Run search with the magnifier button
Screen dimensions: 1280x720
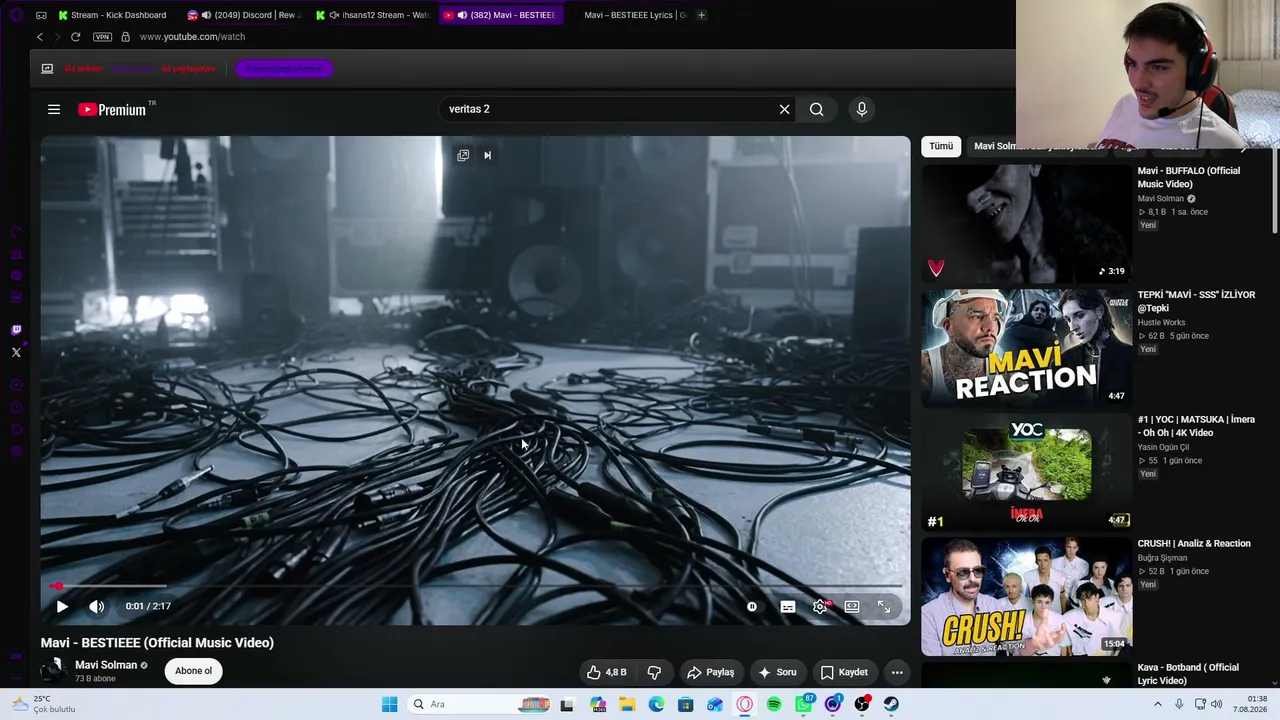pos(817,109)
